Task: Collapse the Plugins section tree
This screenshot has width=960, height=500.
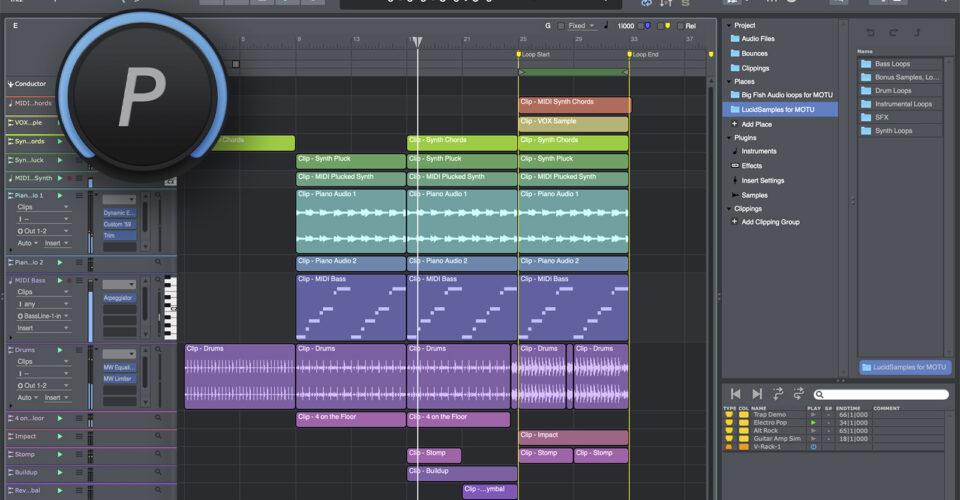Action: pyautogui.click(x=727, y=137)
